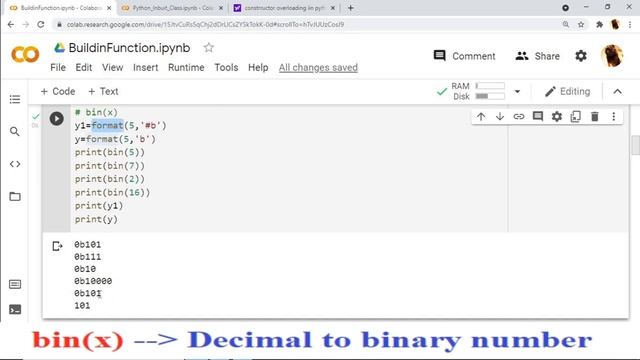The height and width of the screenshot is (360, 640).
Task: Open the Edit menu
Action: click(x=84, y=67)
